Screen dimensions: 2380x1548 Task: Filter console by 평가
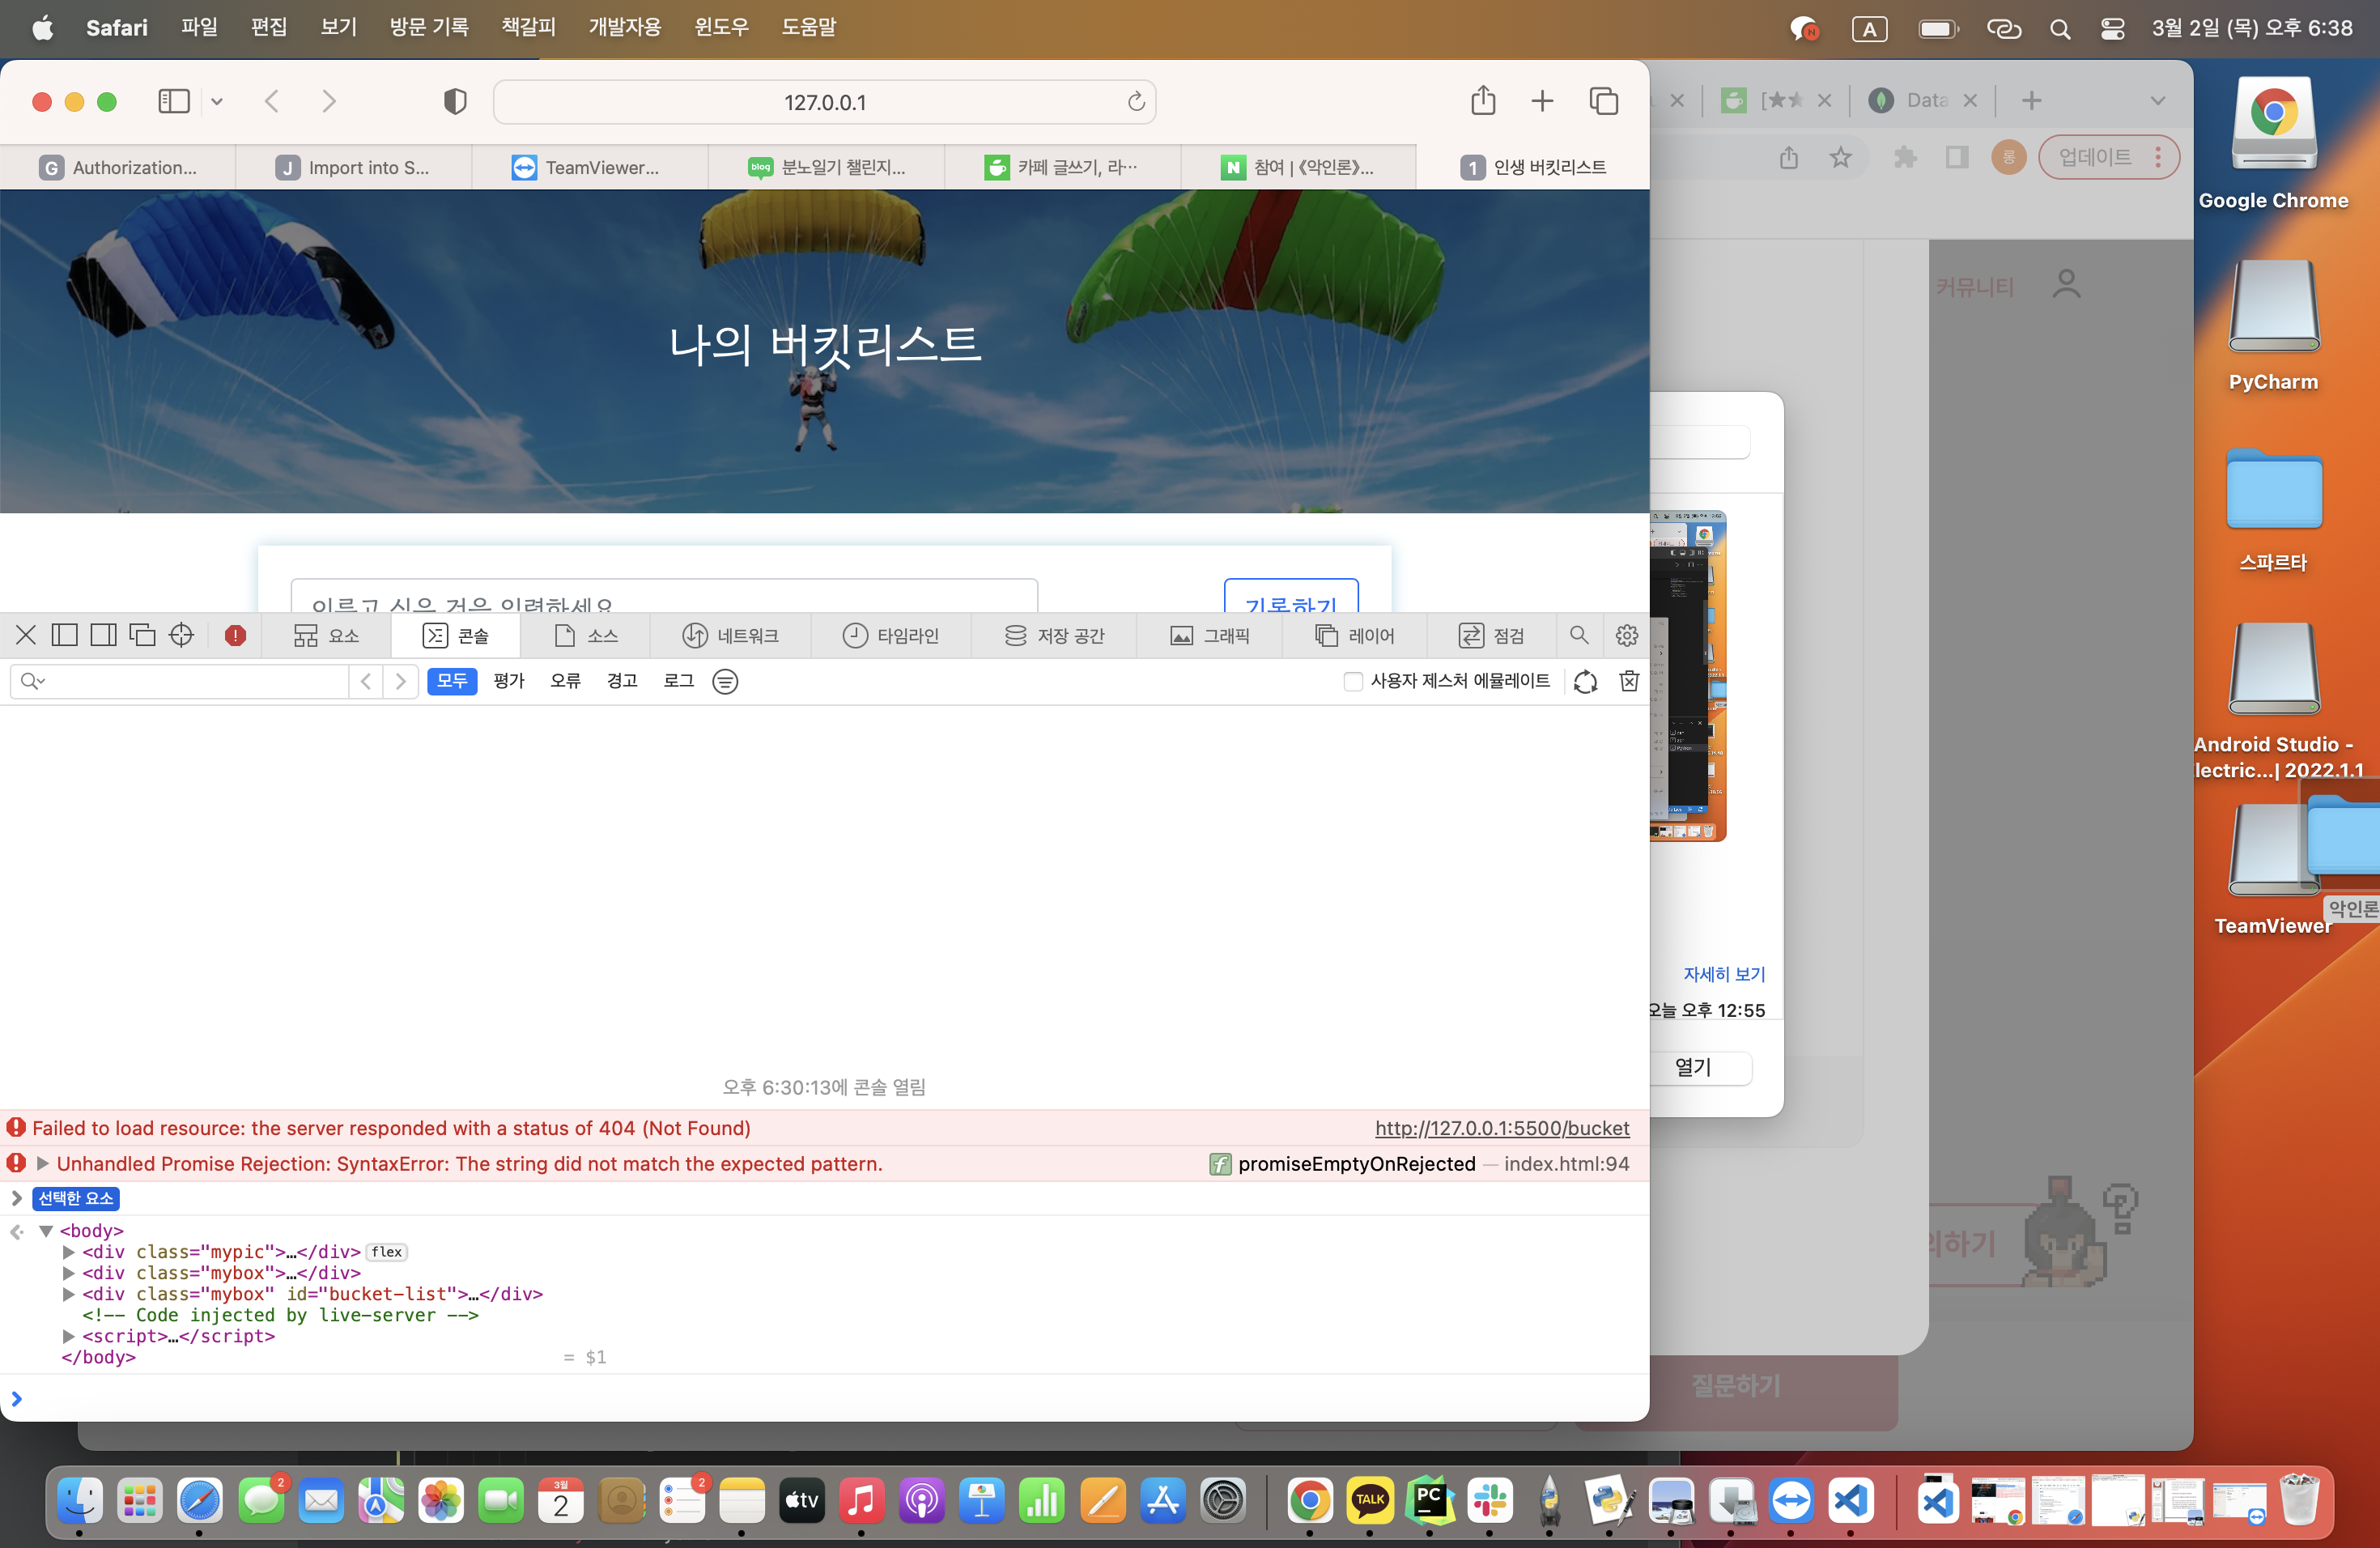509,681
